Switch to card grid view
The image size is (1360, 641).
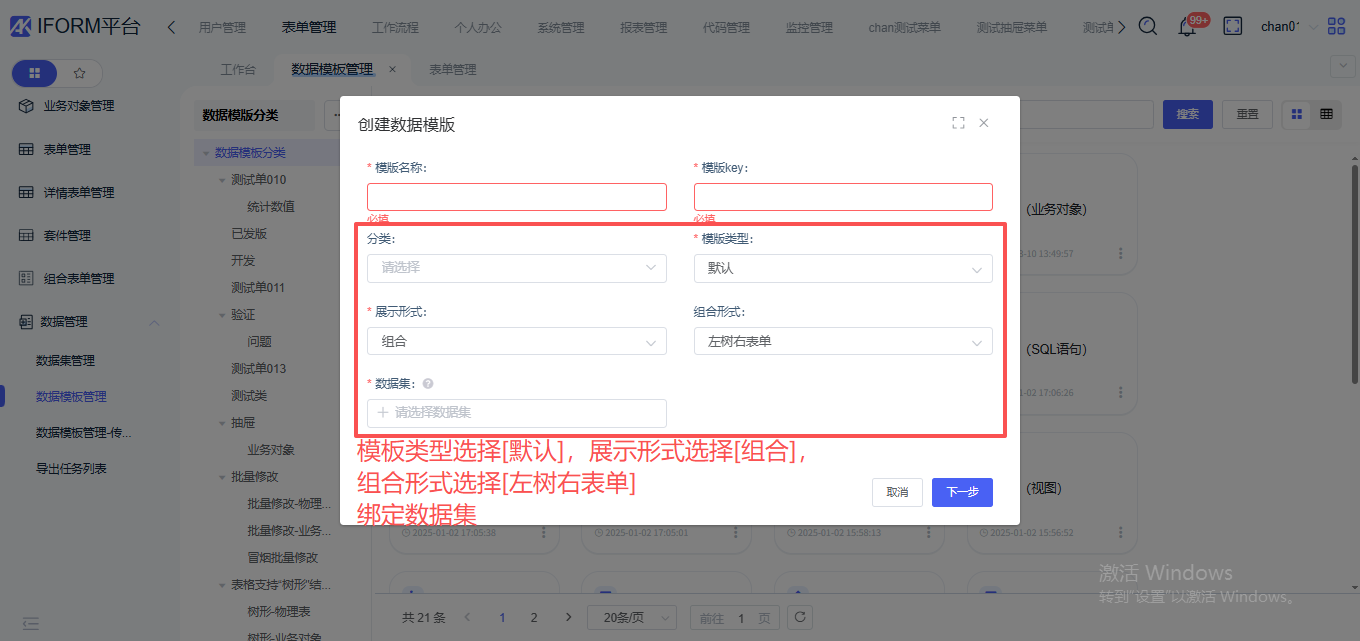[1297, 114]
